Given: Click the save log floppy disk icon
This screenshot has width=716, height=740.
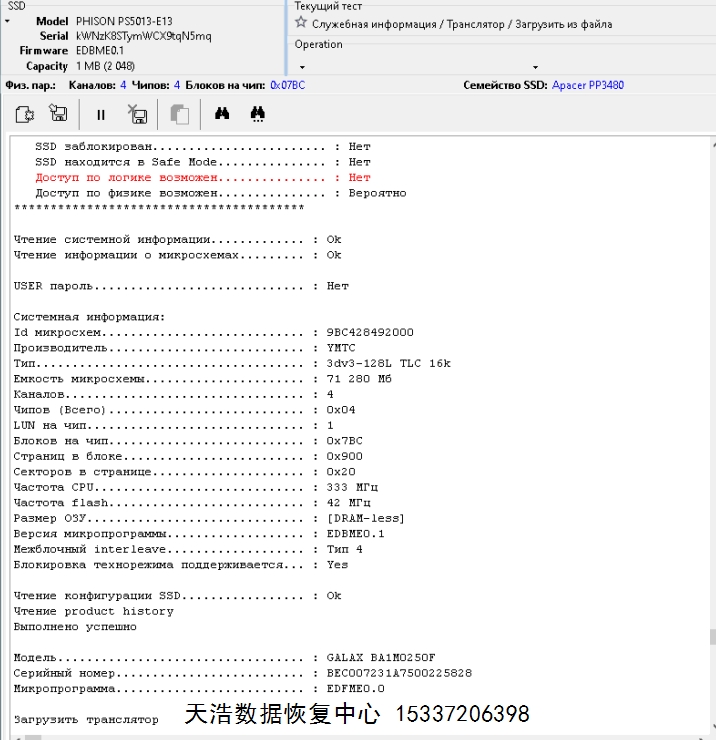Looking at the screenshot, I should (59, 115).
